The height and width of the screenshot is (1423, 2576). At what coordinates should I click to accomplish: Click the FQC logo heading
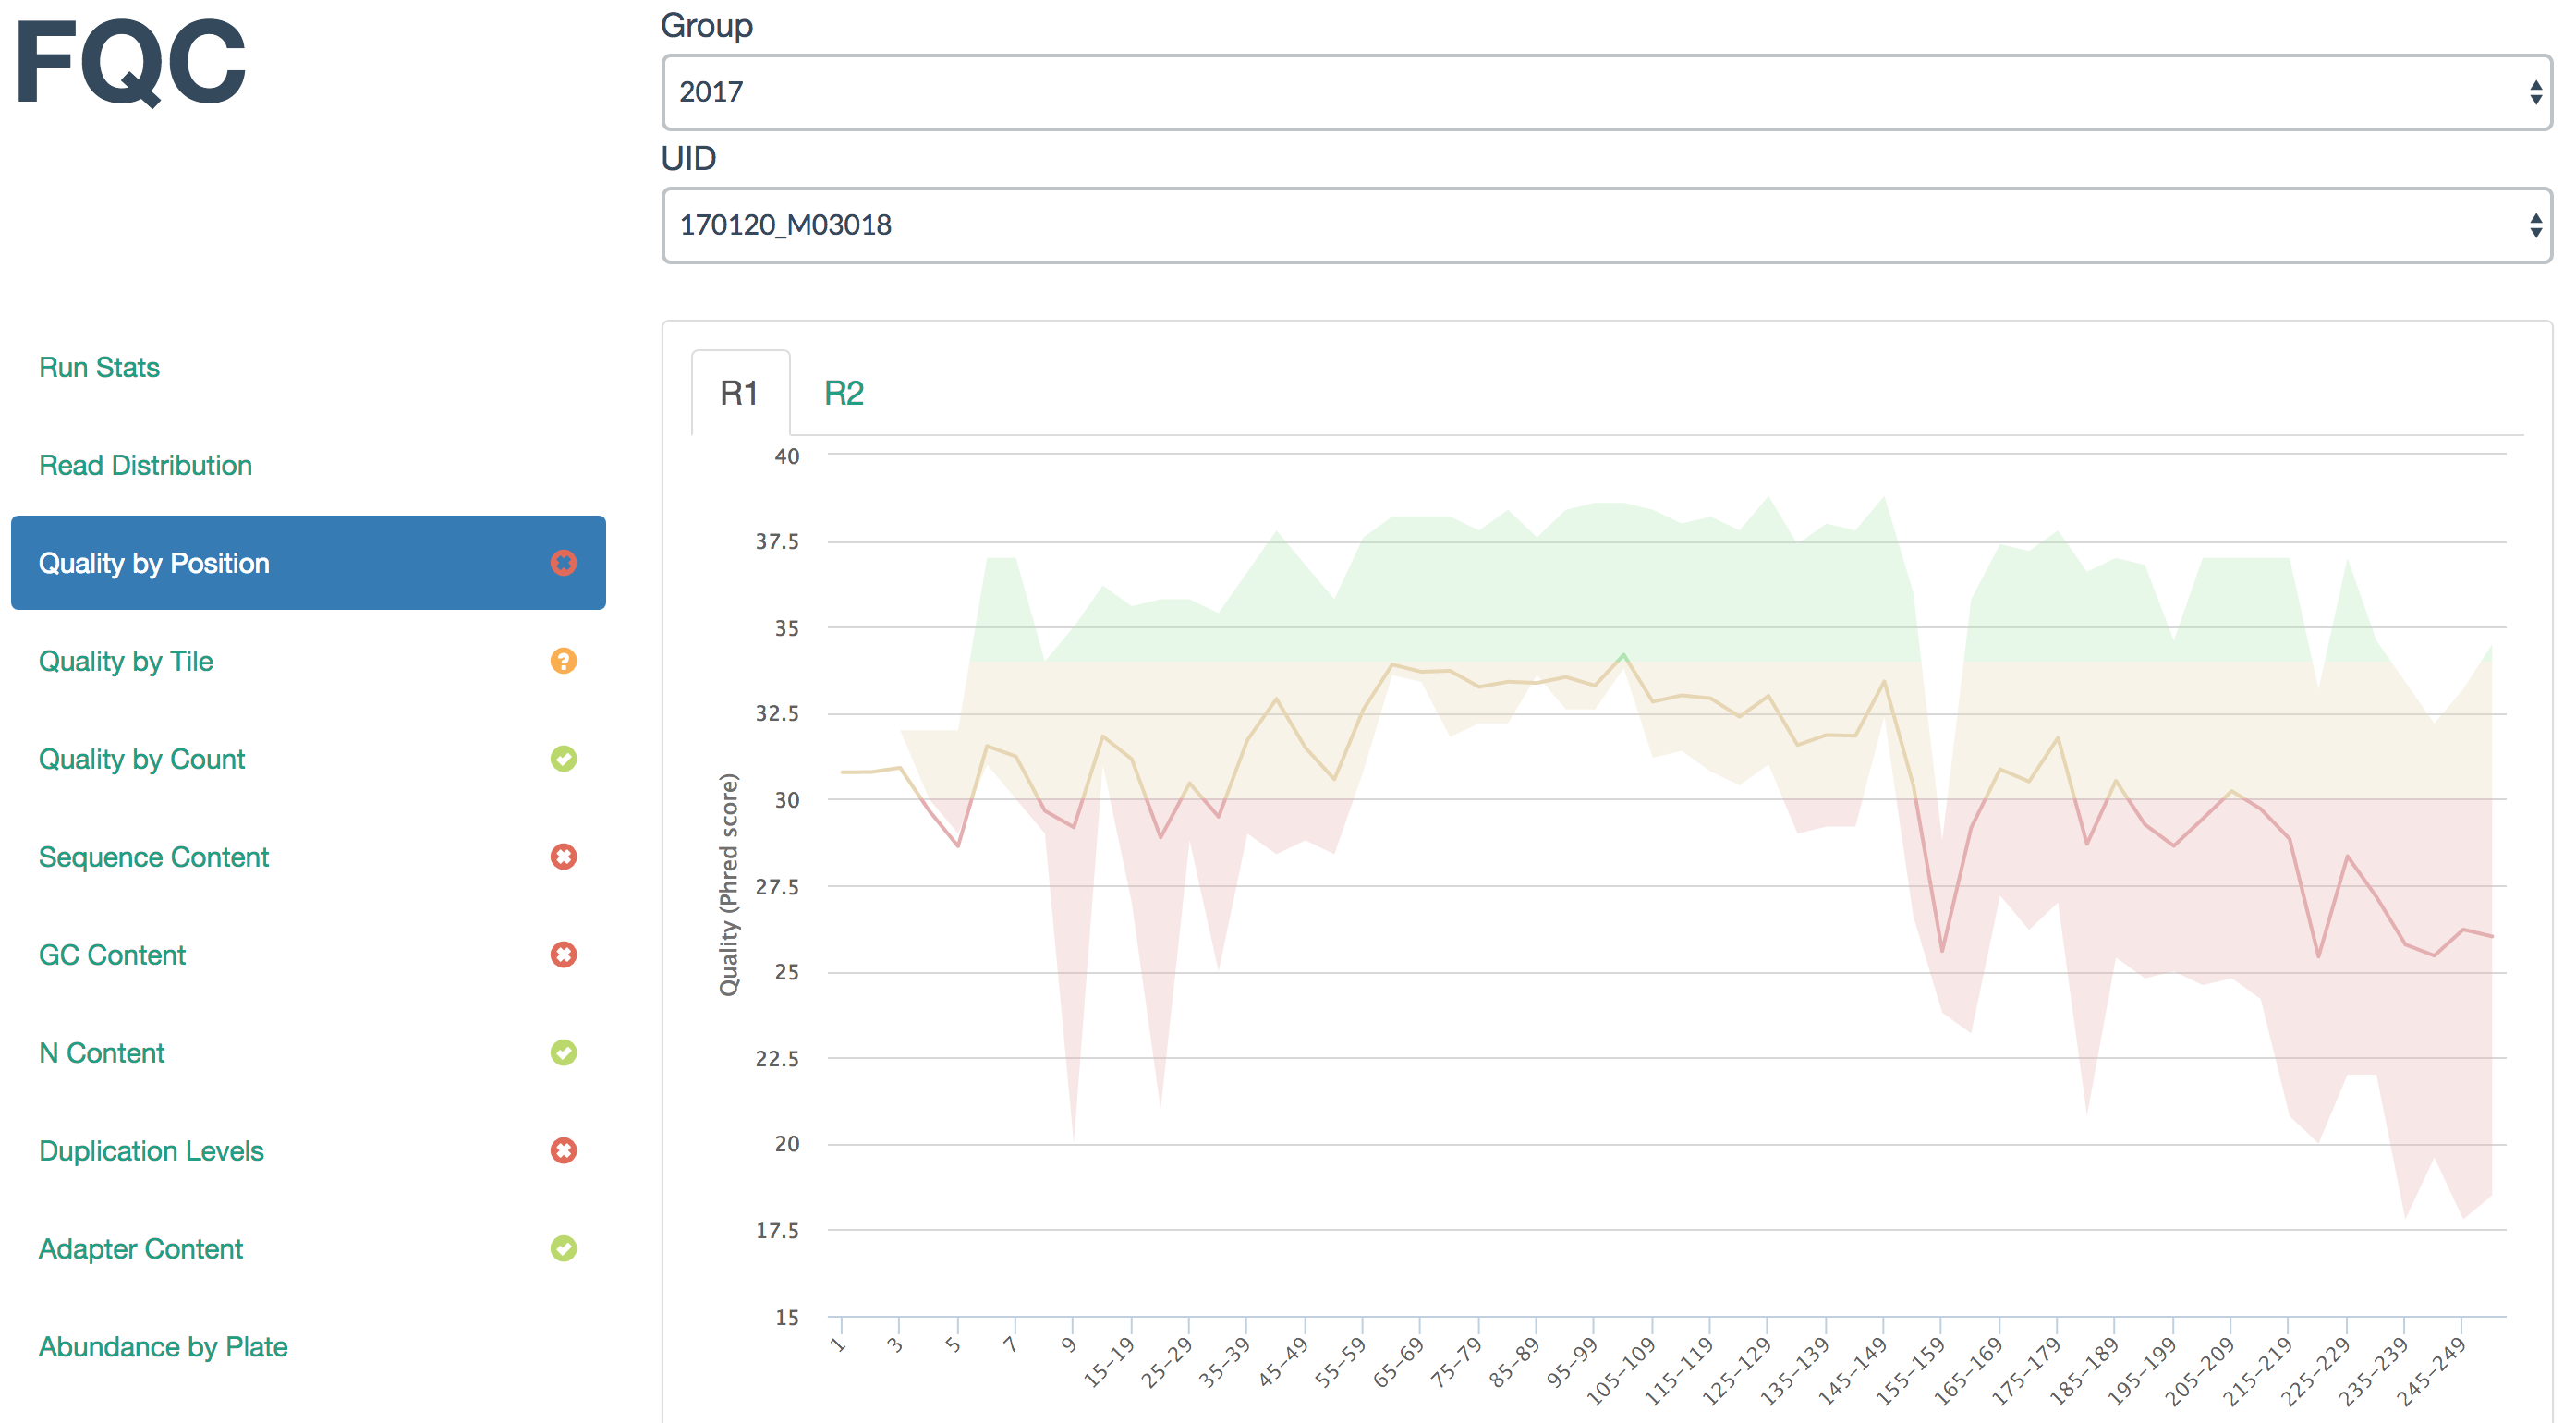coord(131,62)
